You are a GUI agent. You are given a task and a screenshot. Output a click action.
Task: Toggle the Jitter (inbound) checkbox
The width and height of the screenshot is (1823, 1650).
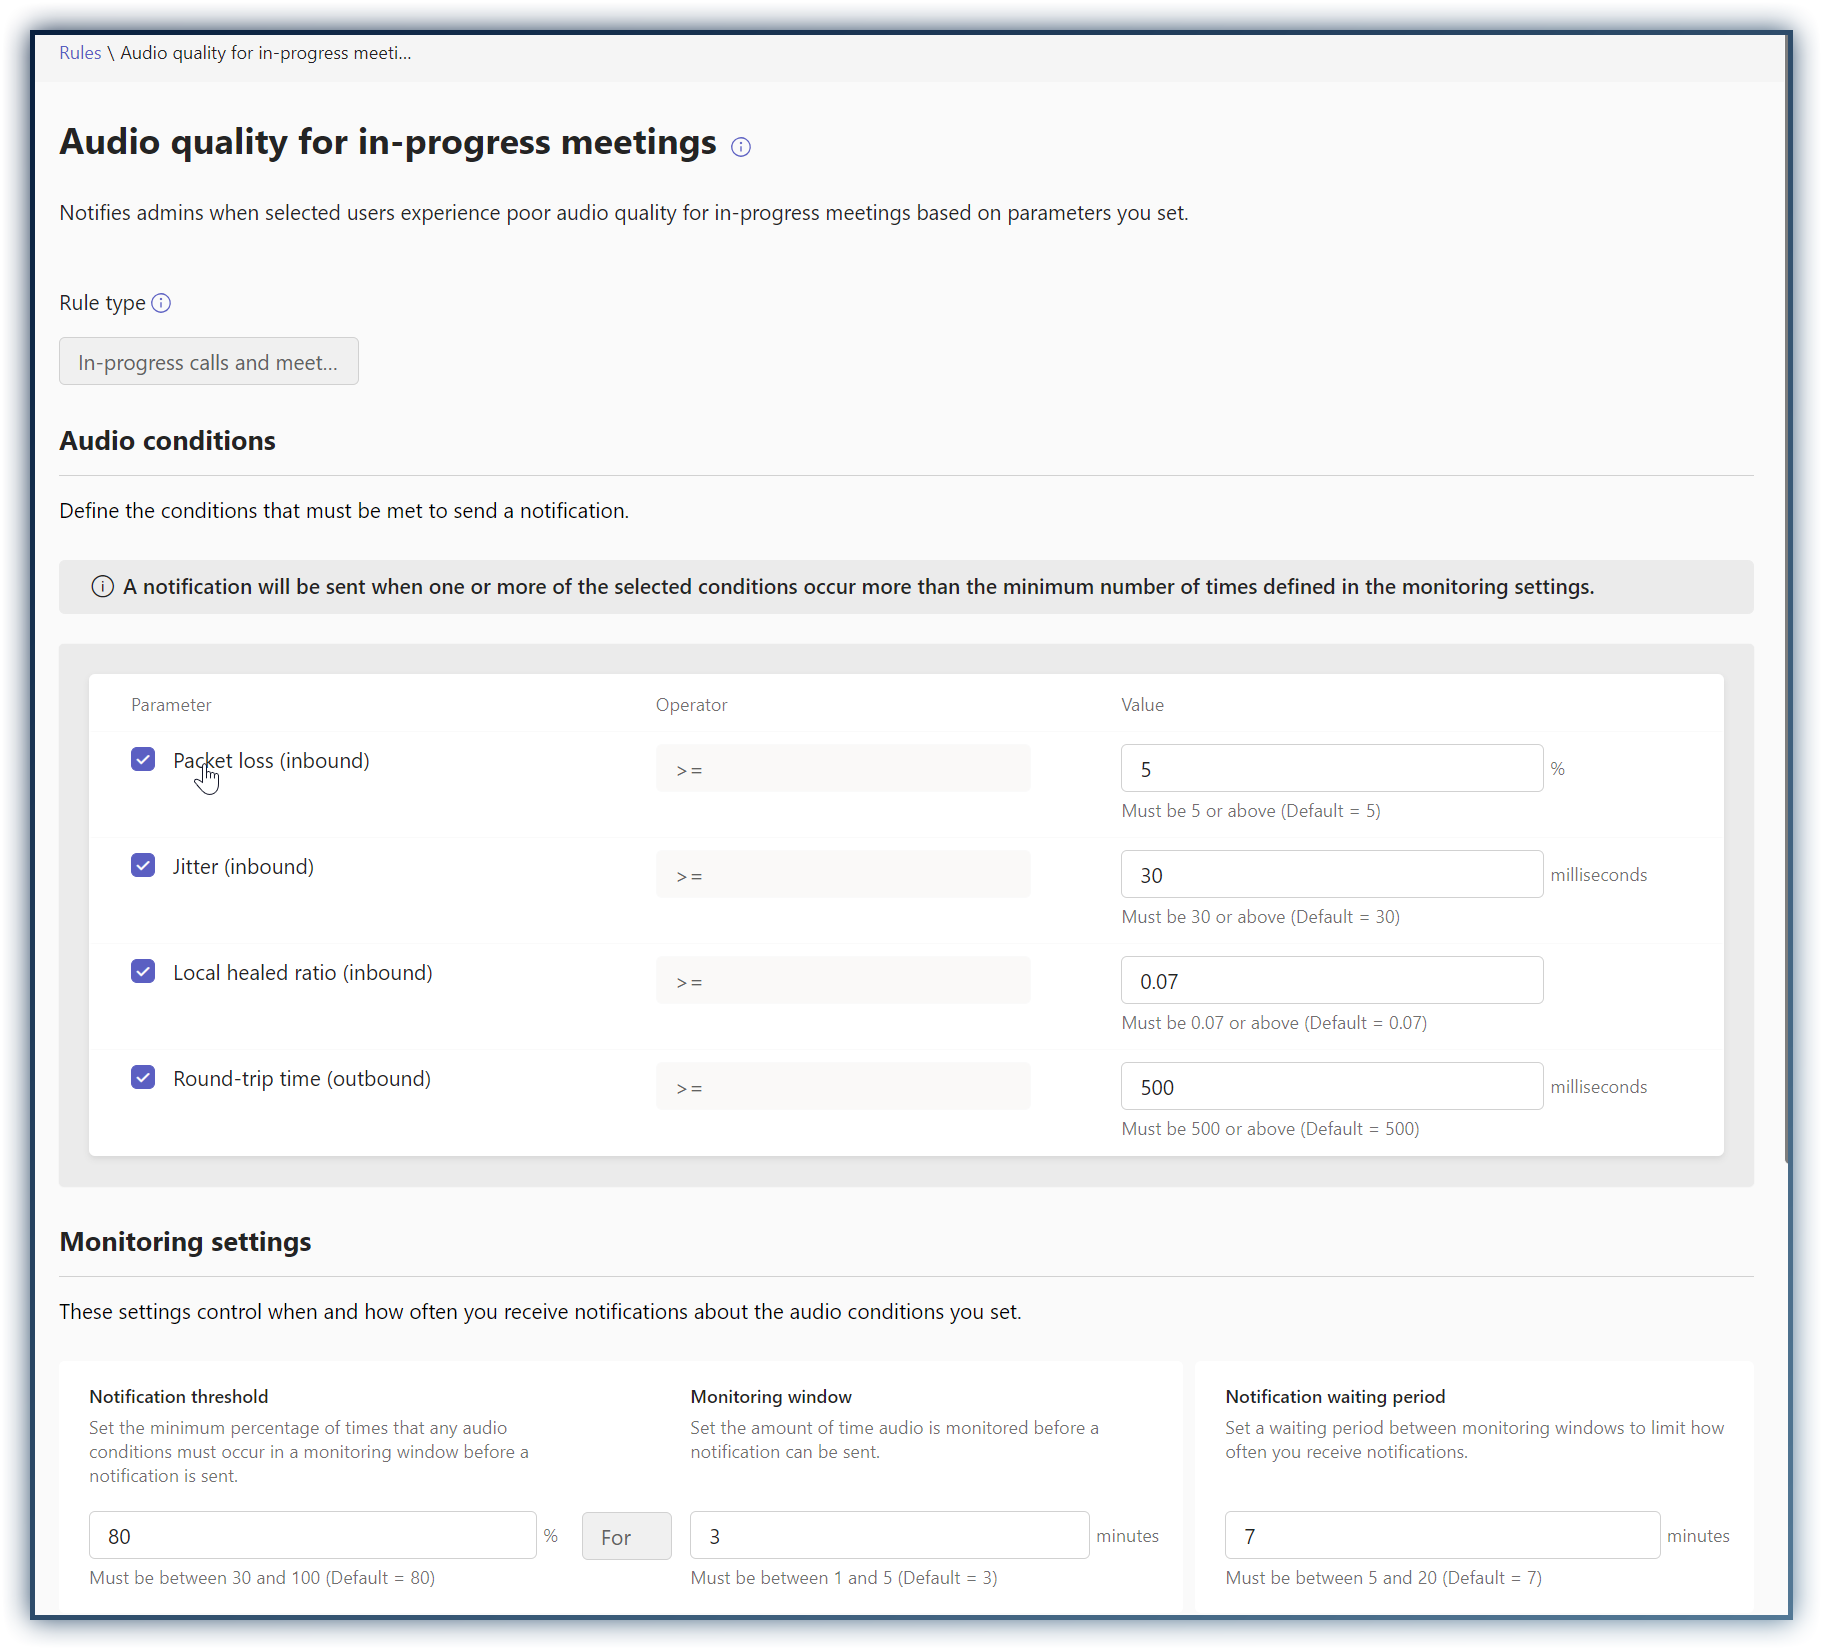pyautogui.click(x=143, y=866)
